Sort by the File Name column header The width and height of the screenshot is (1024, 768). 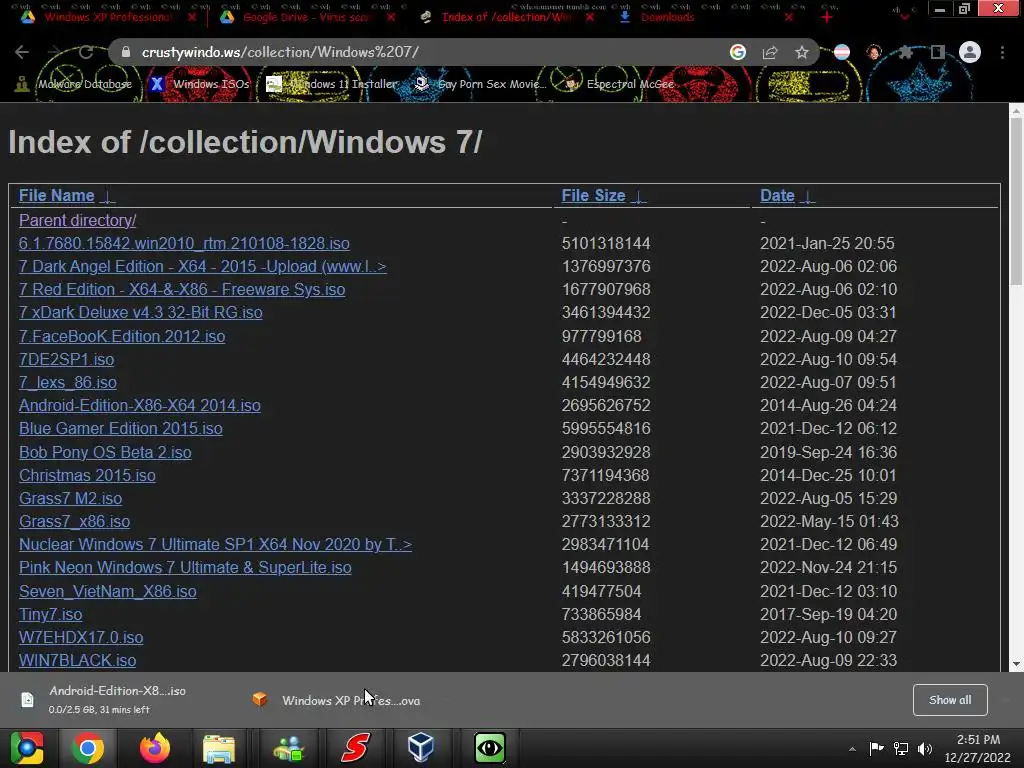click(57, 195)
